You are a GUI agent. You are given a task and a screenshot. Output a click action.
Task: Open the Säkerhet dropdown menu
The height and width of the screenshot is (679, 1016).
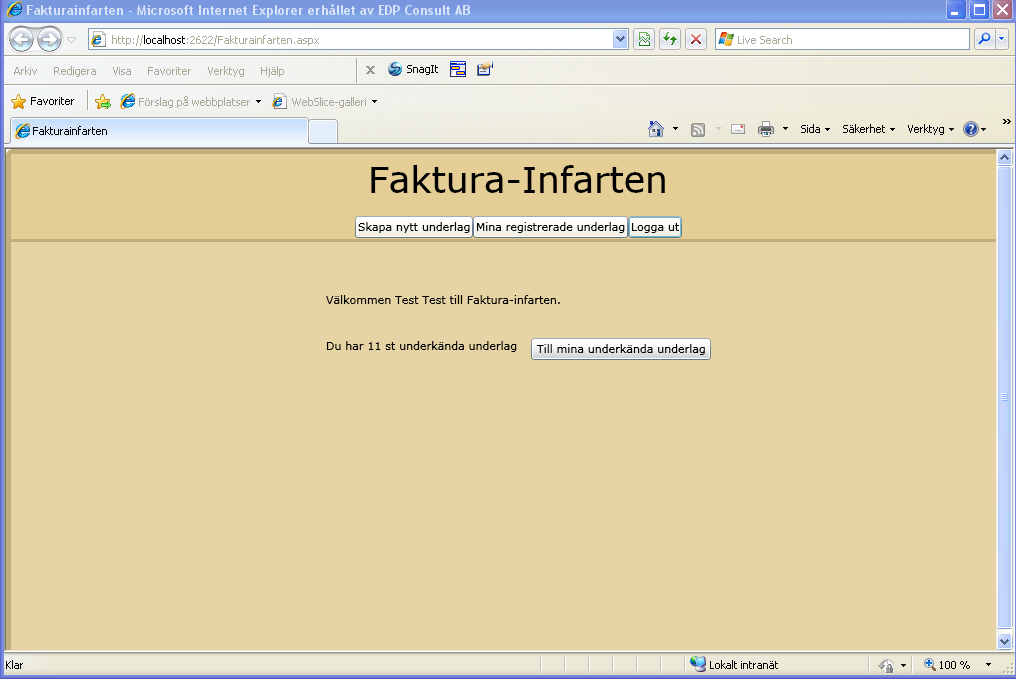coord(868,129)
